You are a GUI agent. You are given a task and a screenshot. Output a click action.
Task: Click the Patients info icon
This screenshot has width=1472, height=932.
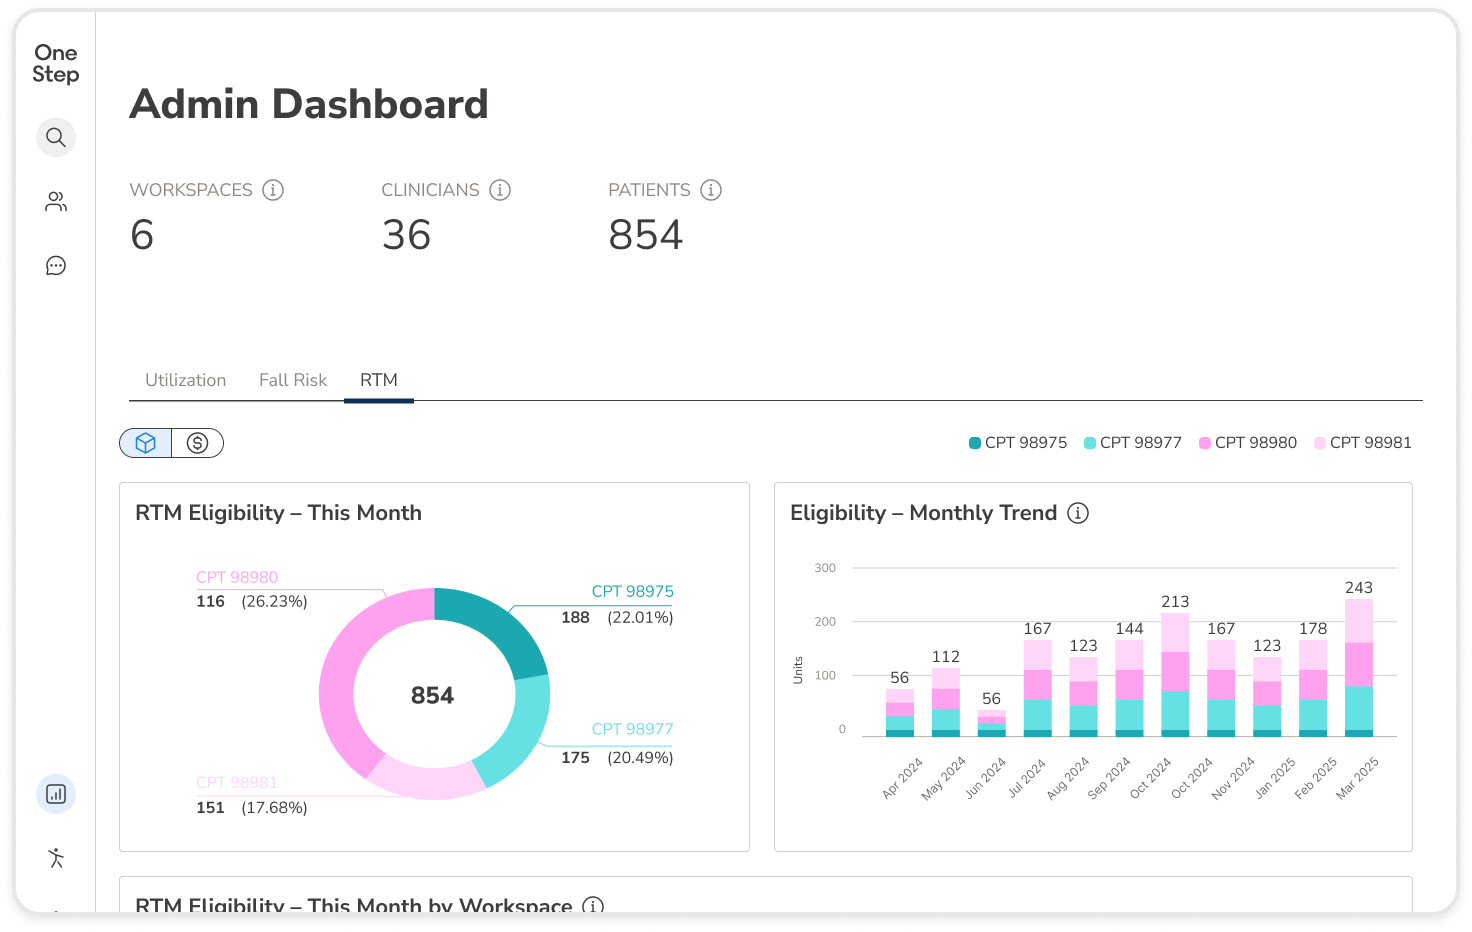(x=711, y=190)
